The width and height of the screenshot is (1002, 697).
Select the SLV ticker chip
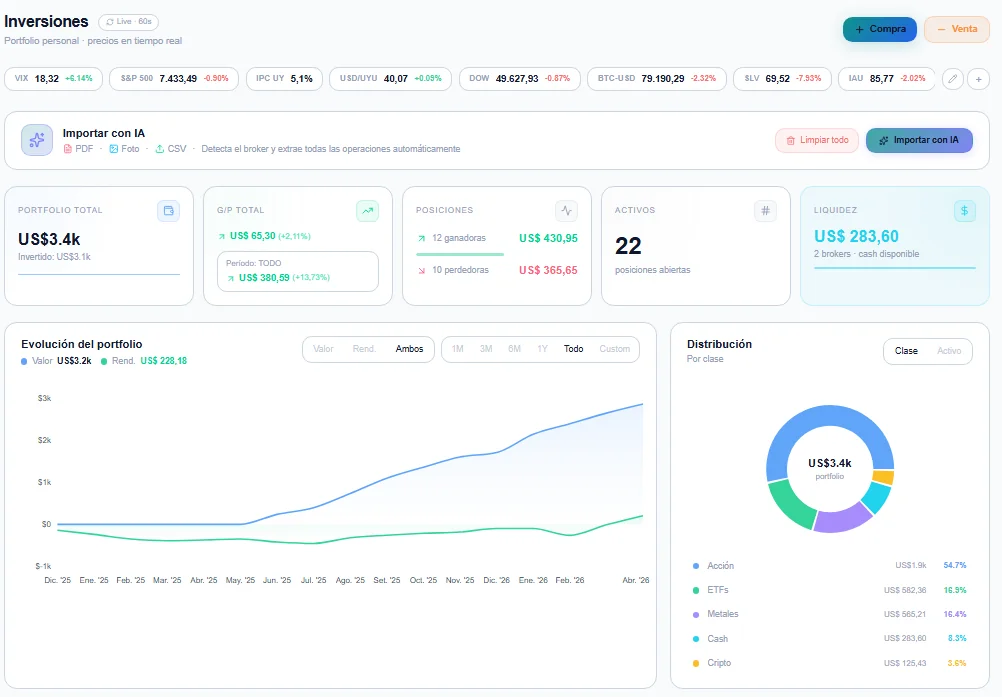(x=782, y=79)
